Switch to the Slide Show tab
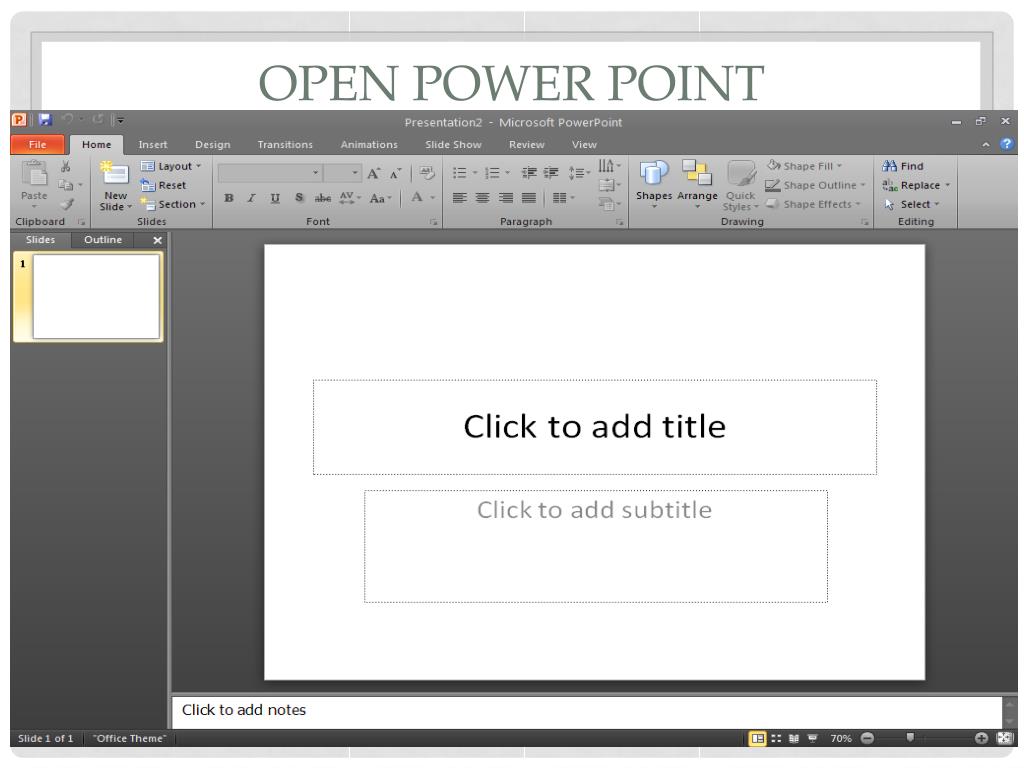Screen dimensions: 1024x768 (x=453, y=144)
